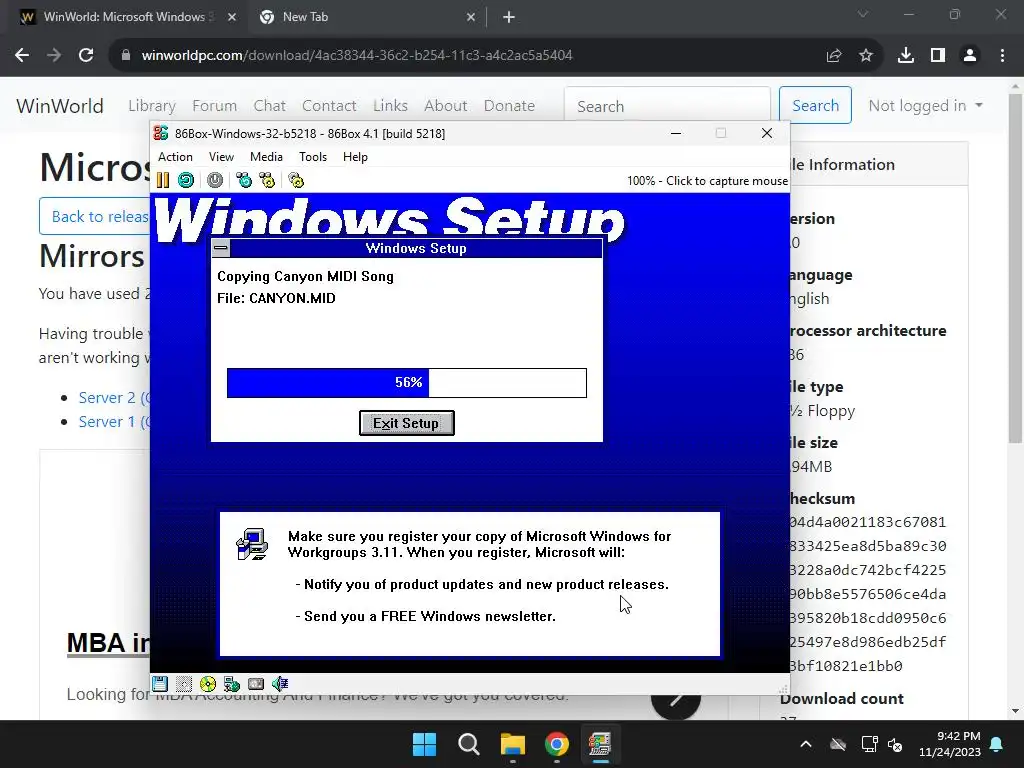Image resolution: width=1024 pixels, height=768 pixels.
Task: Open Chrome profile avatar
Action: 970,56
